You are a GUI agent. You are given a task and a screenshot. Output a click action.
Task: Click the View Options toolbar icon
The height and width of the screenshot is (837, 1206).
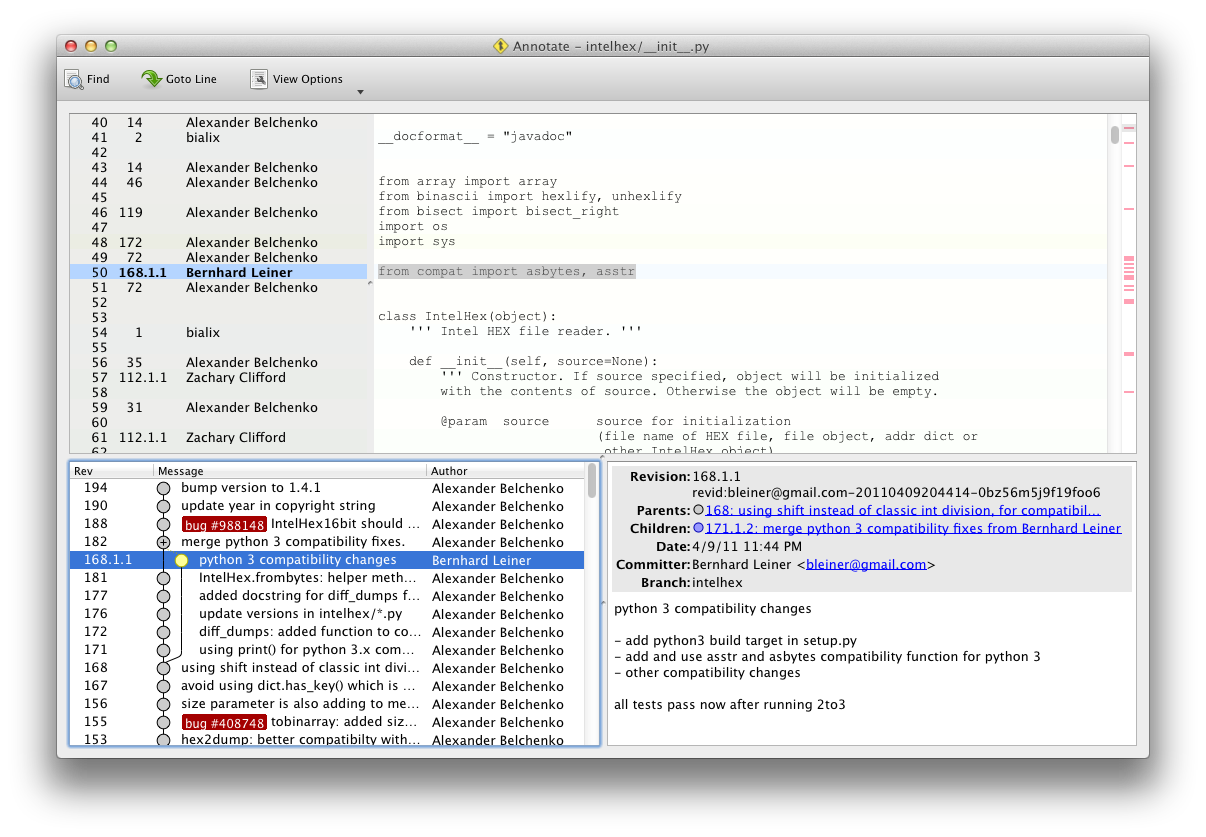pos(259,80)
